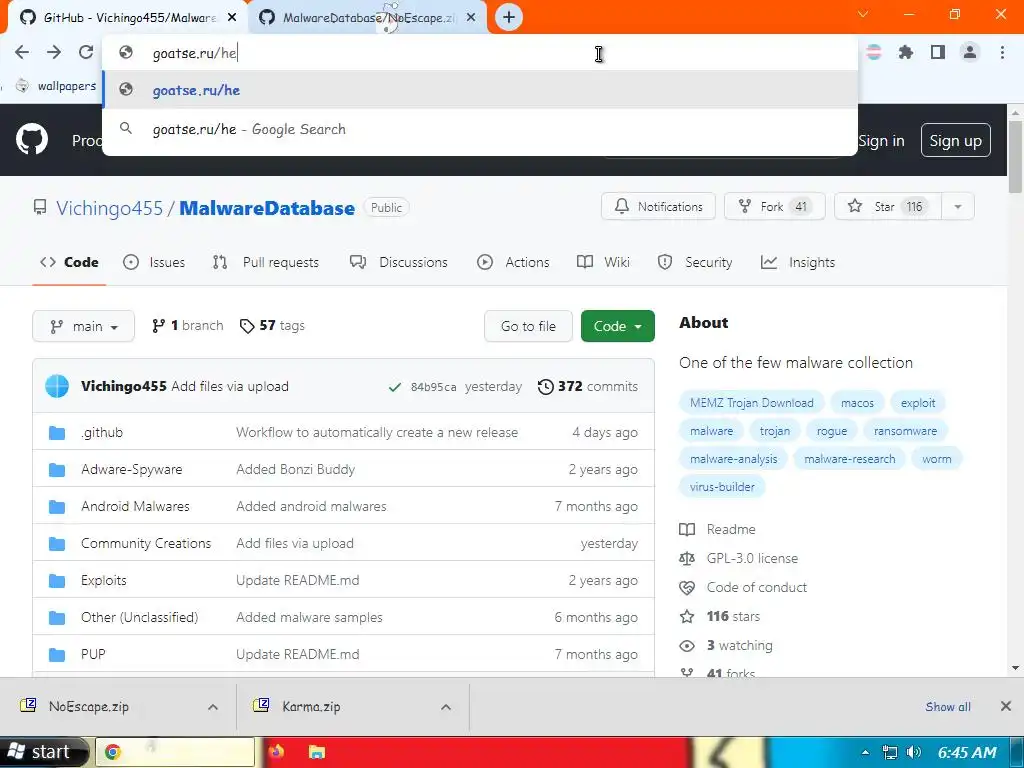Open the 57 tags list

point(272,325)
